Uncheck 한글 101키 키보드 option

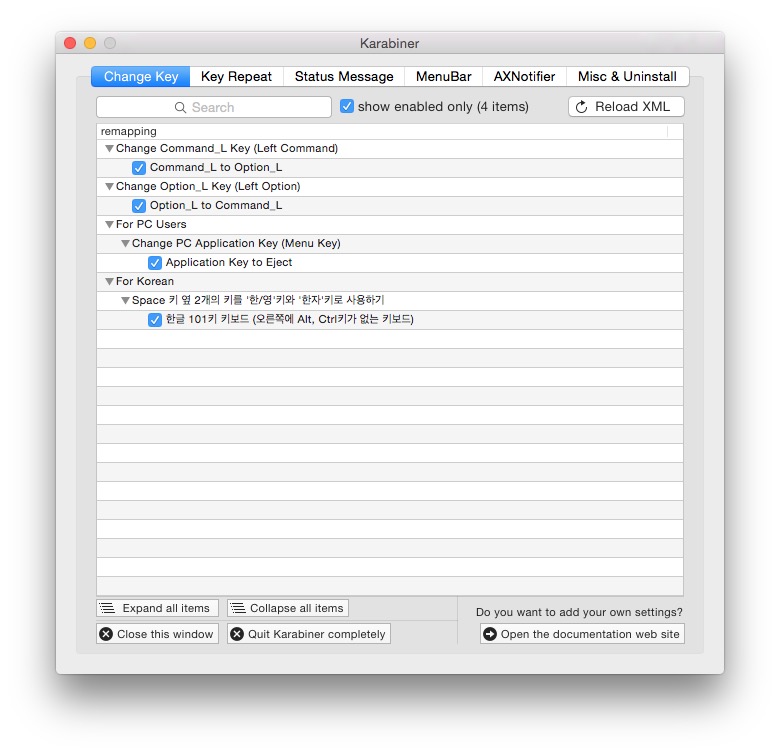pyautogui.click(x=155, y=319)
